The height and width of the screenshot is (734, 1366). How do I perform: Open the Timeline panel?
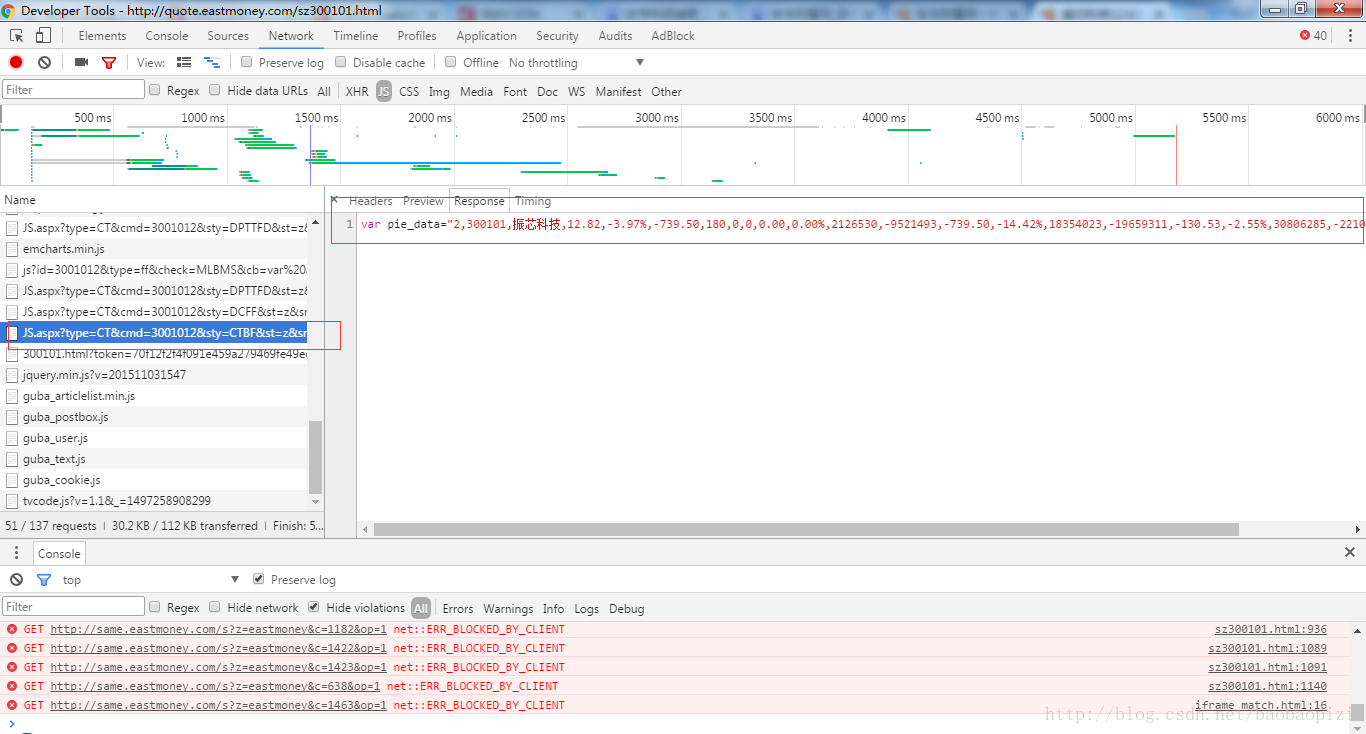coord(356,35)
